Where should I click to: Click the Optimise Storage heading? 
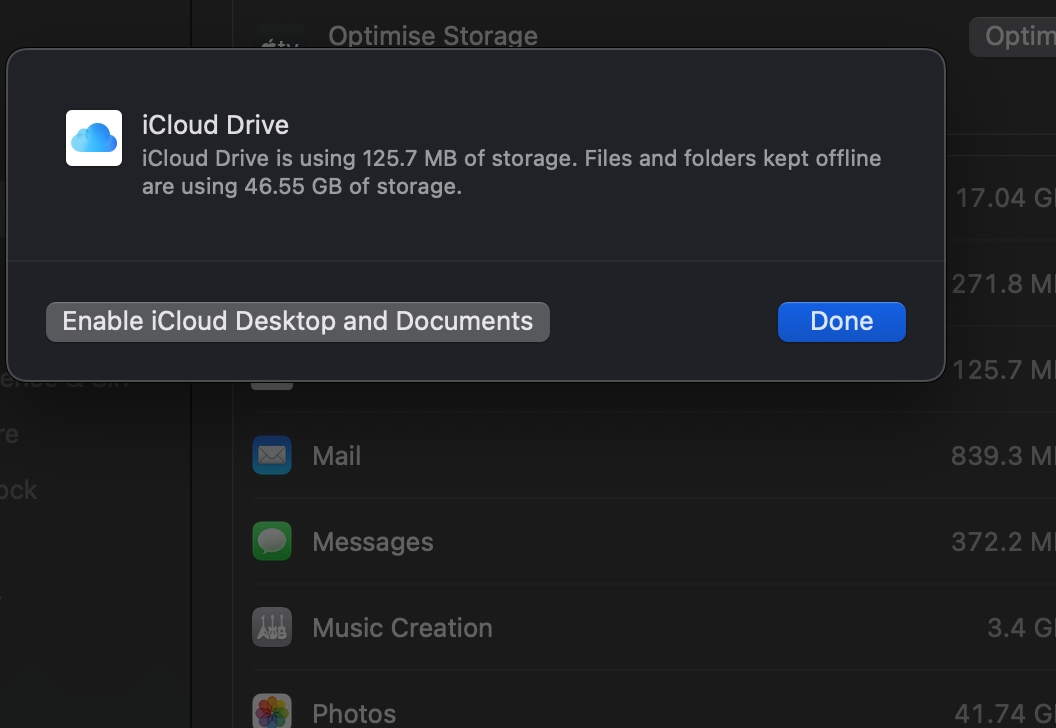tap(432, 36)
